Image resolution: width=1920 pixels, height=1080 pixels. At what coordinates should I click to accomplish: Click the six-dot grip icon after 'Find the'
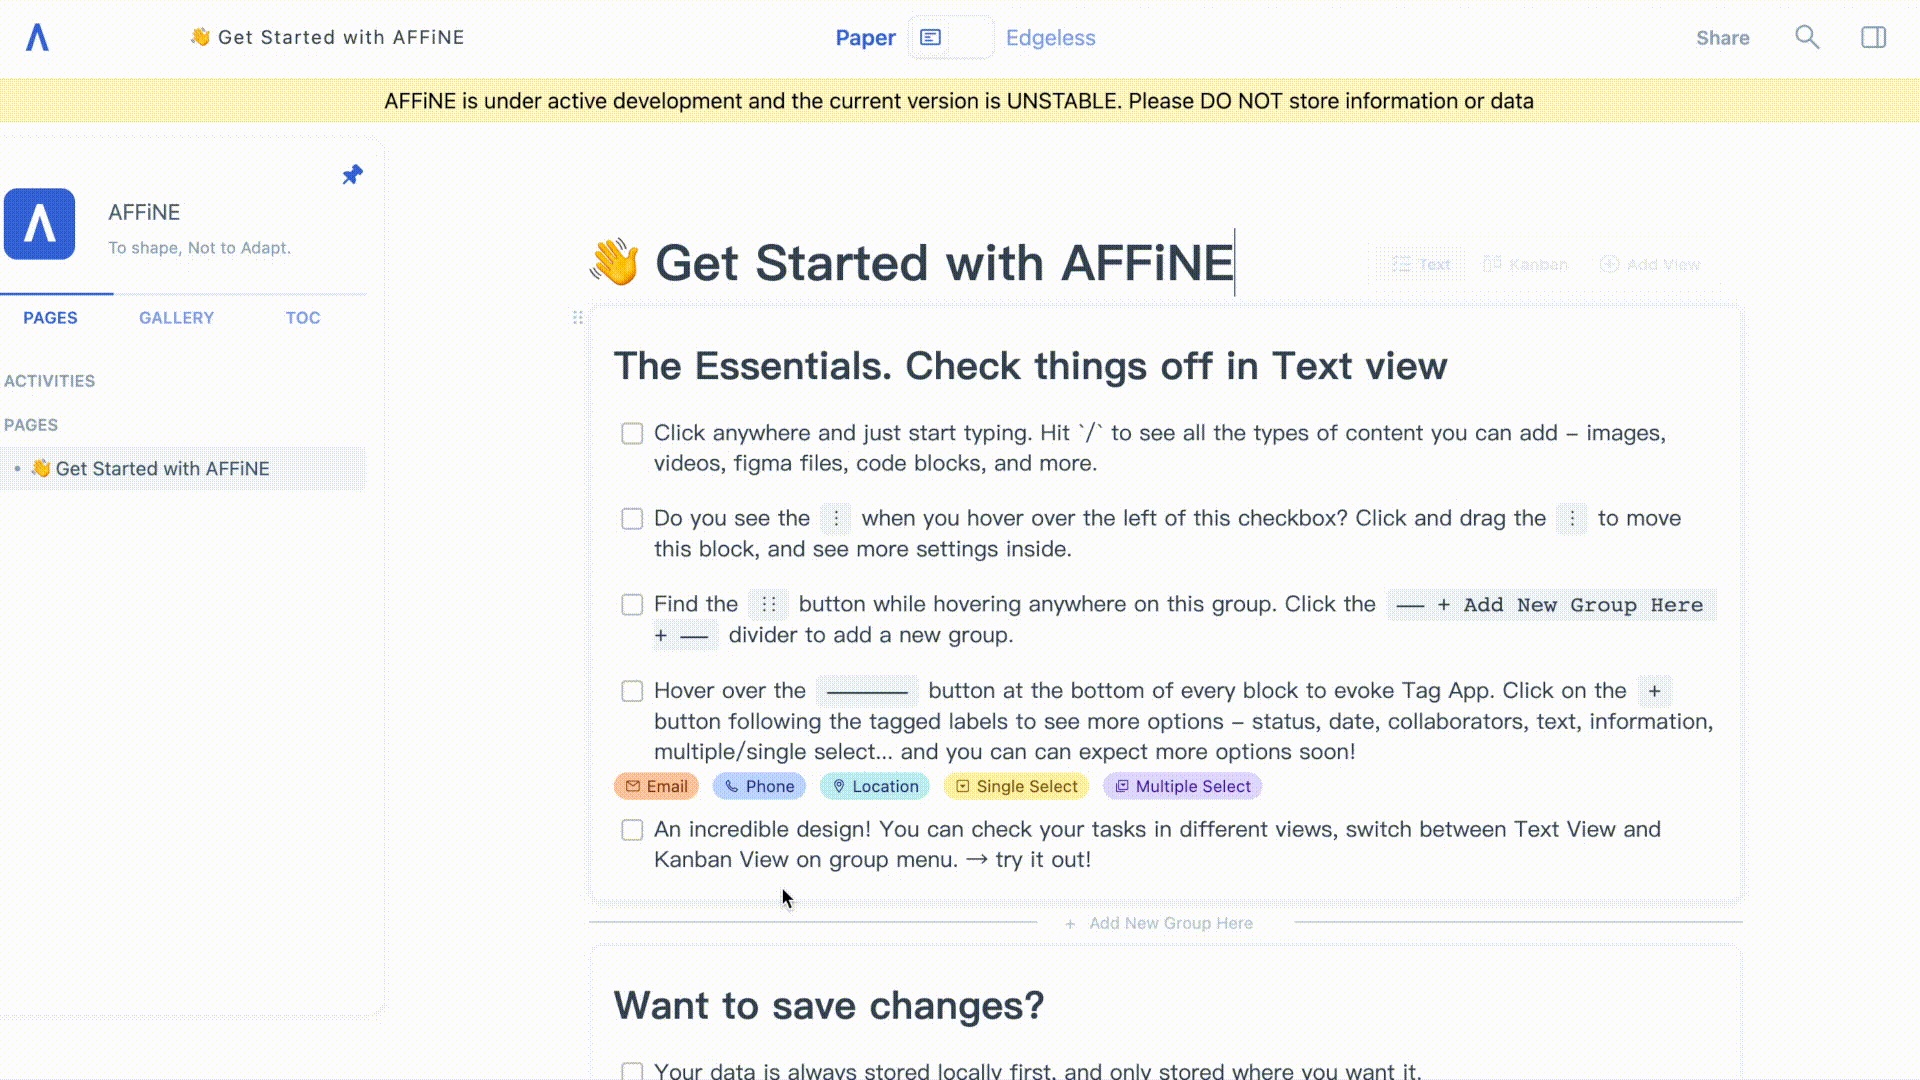click(768, 604)
